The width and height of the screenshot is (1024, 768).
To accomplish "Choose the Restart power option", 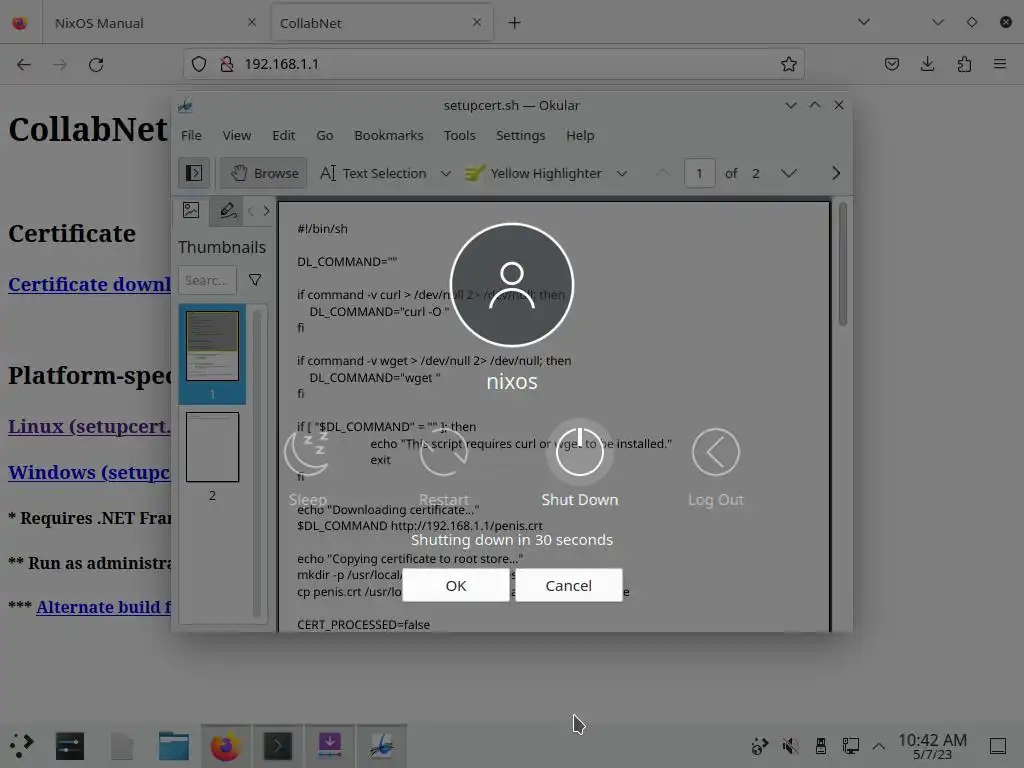I will (x=443, y=468).
